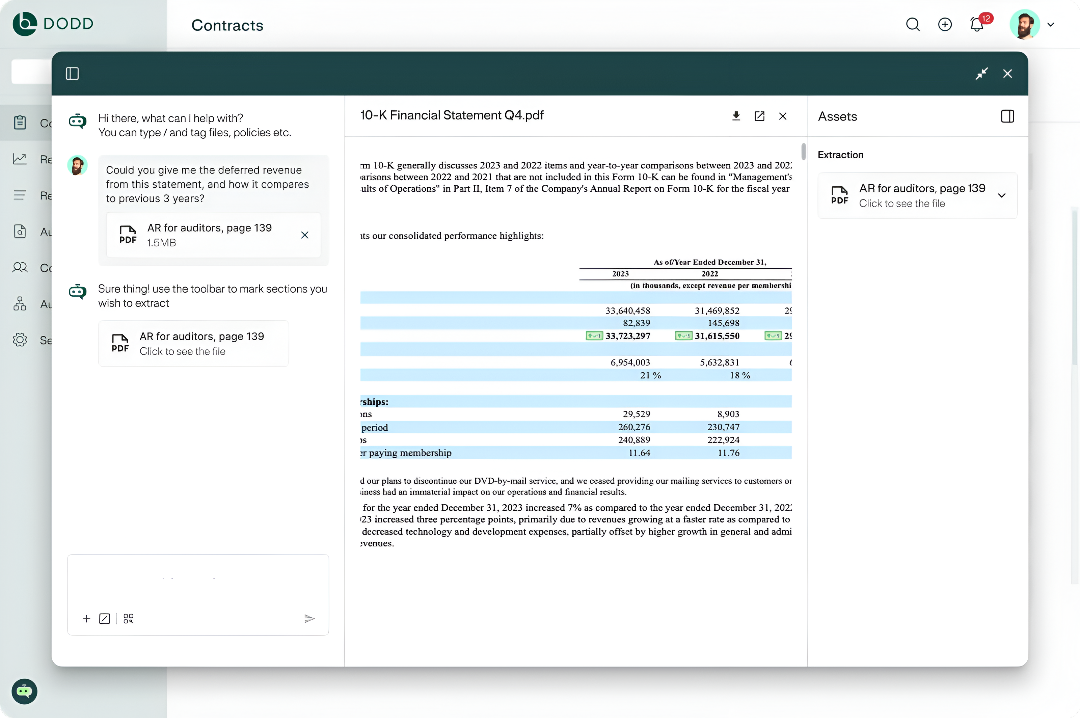Click the circled plus icon in header

pos(945,25)
